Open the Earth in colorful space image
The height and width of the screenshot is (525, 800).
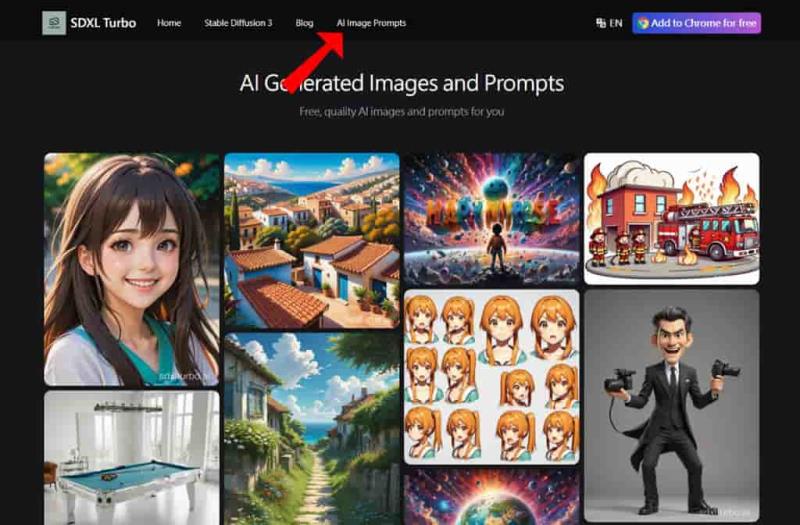(492, 497)
